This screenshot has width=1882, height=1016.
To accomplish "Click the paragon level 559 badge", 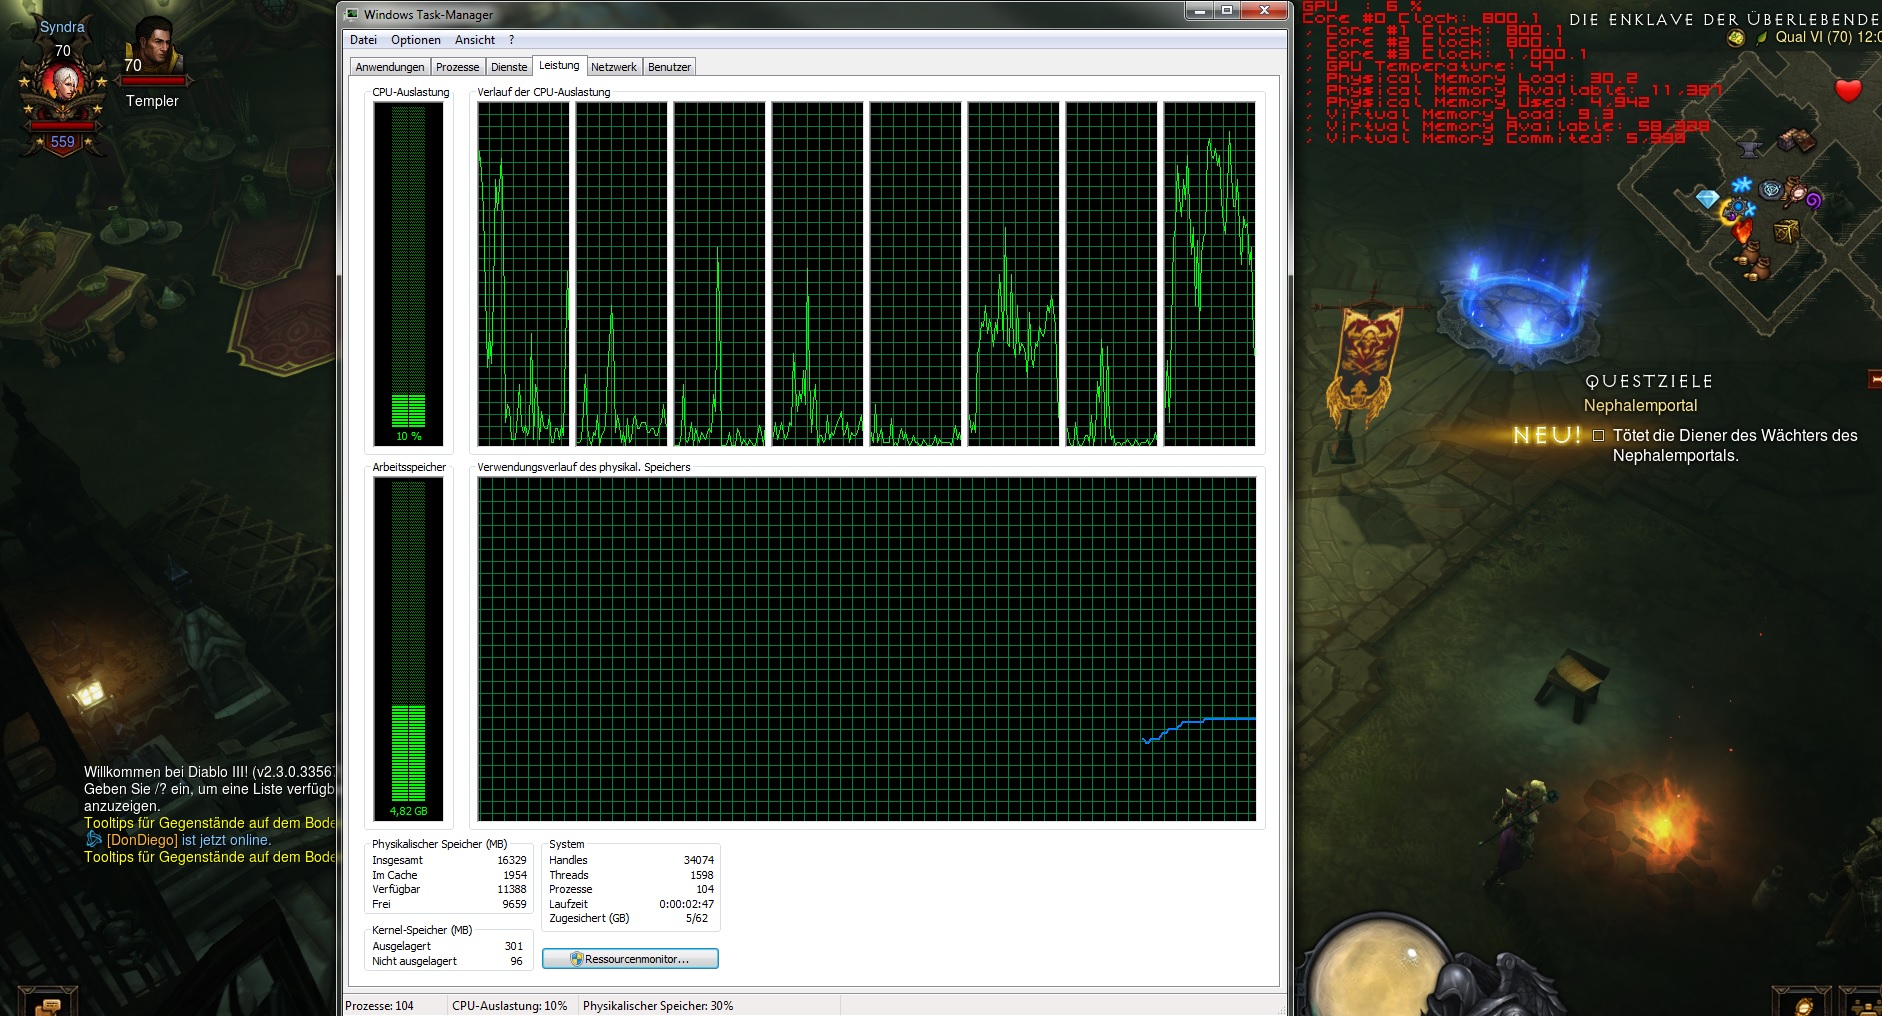I will click(x=63, y=142).
